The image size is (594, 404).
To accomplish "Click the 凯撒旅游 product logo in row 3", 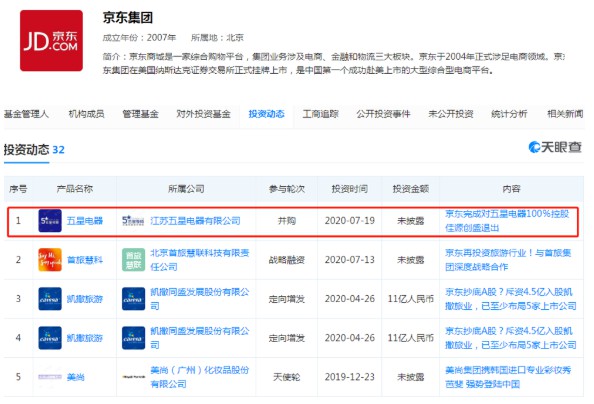I will pos(50,299).
